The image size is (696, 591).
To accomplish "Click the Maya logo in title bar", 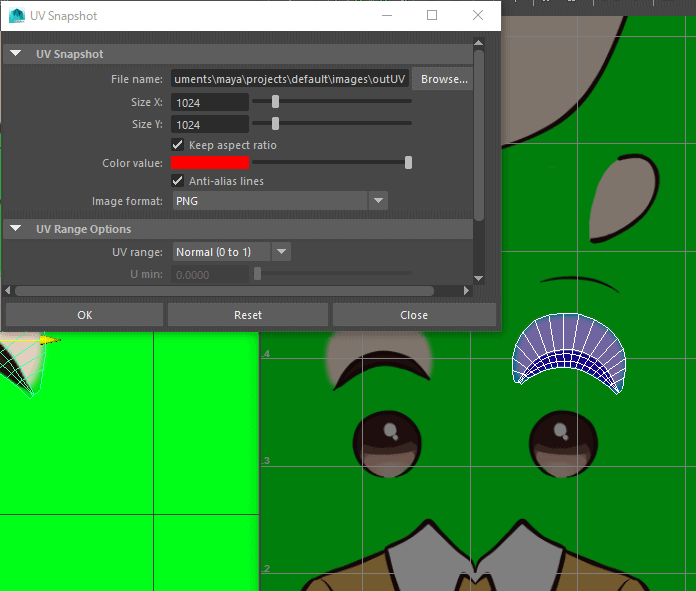I will tap(16, 16).
